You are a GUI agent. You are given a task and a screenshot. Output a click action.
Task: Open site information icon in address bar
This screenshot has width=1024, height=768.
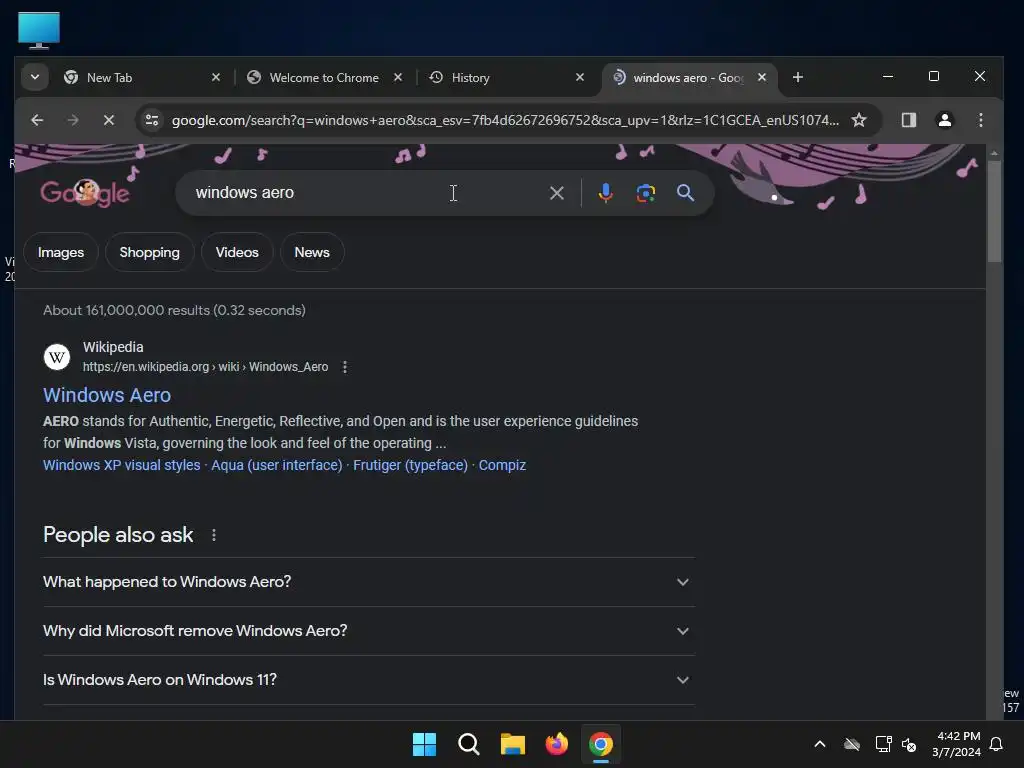[x=152, y=120]
